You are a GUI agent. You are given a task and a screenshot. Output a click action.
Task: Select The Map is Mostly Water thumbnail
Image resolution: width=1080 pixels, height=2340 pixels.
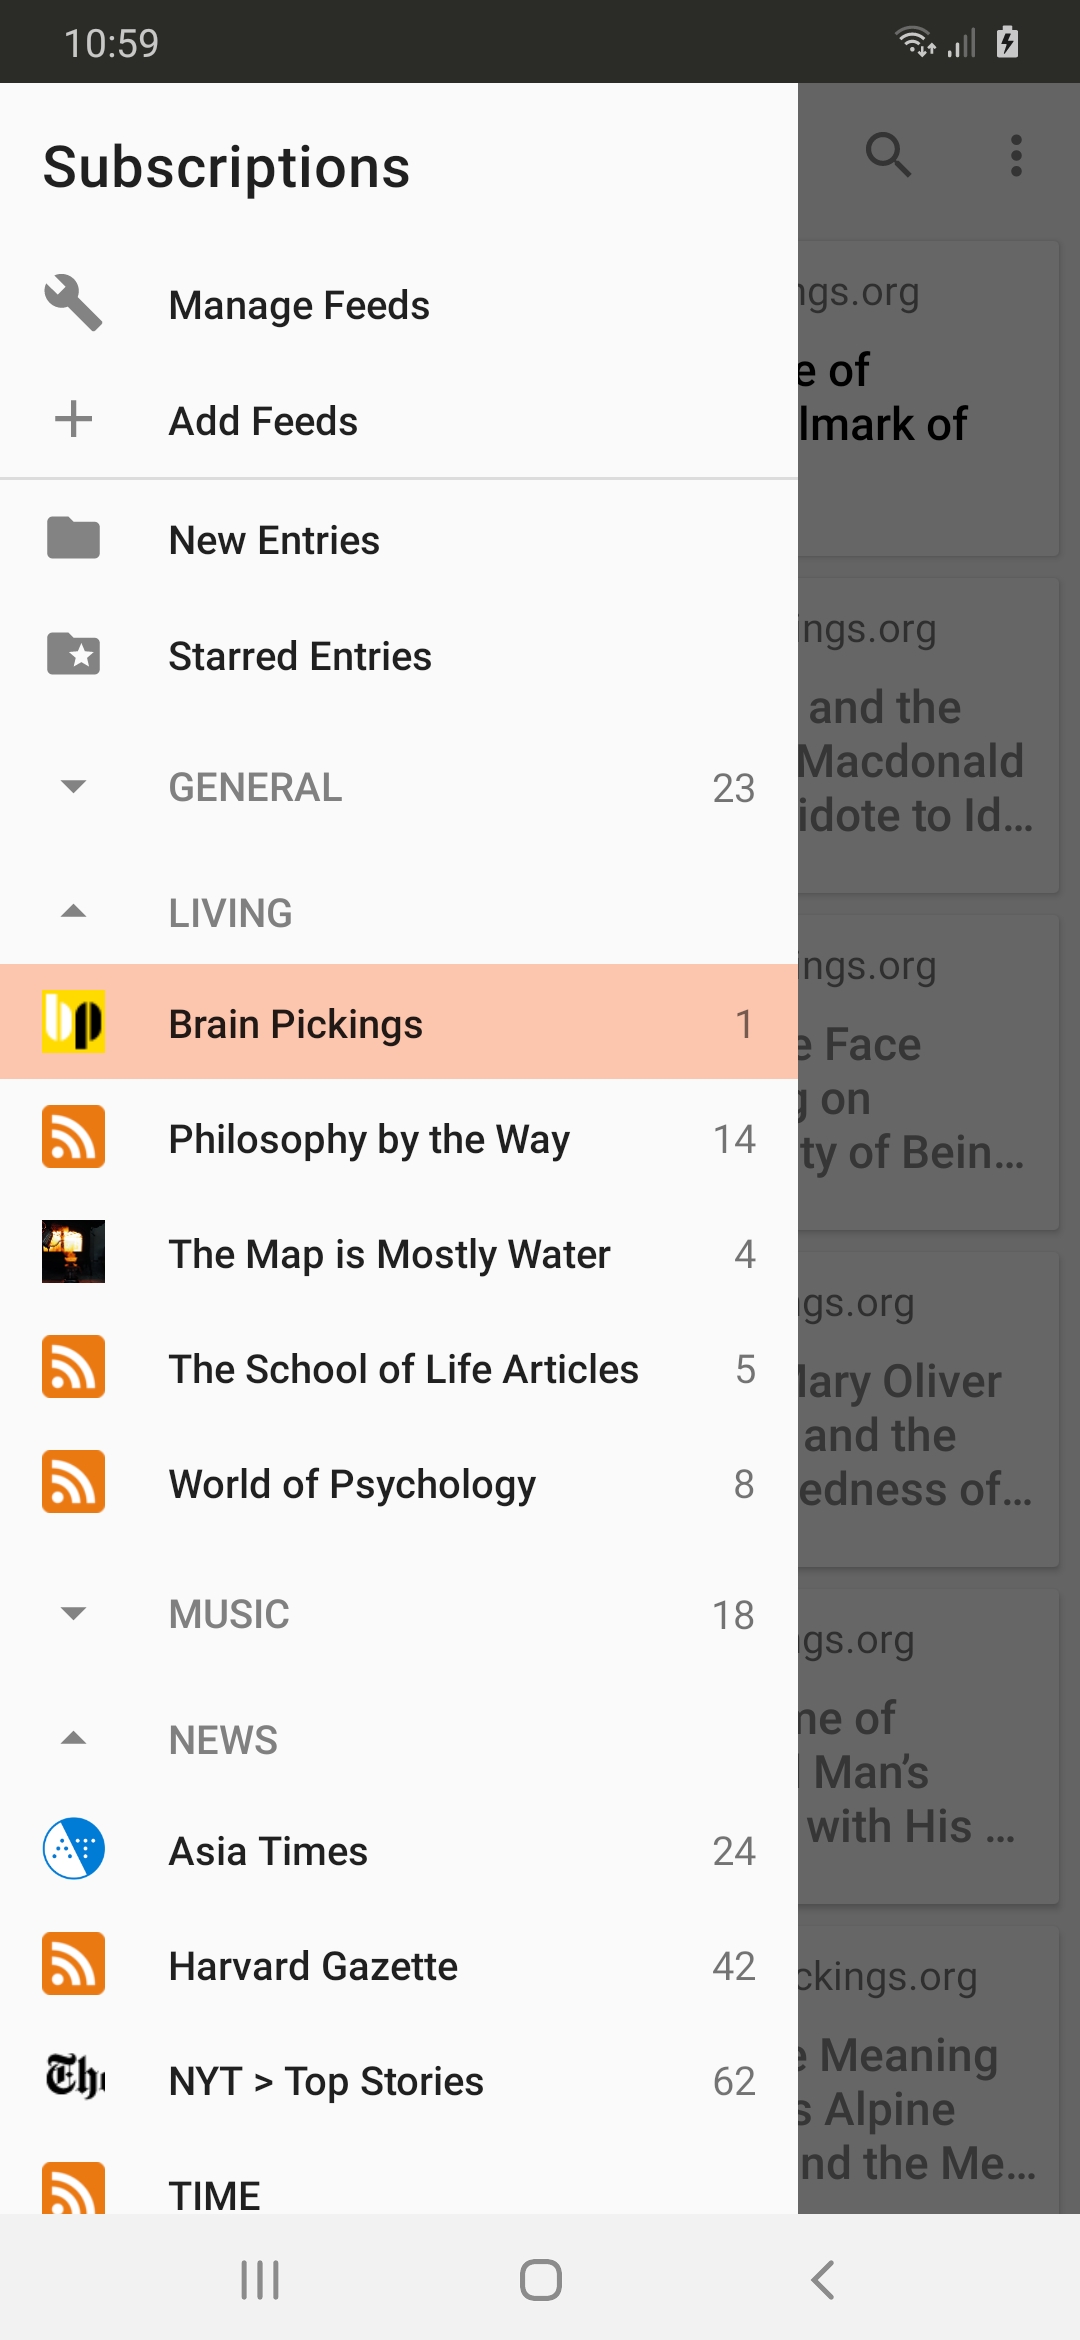coord(73,1252)
